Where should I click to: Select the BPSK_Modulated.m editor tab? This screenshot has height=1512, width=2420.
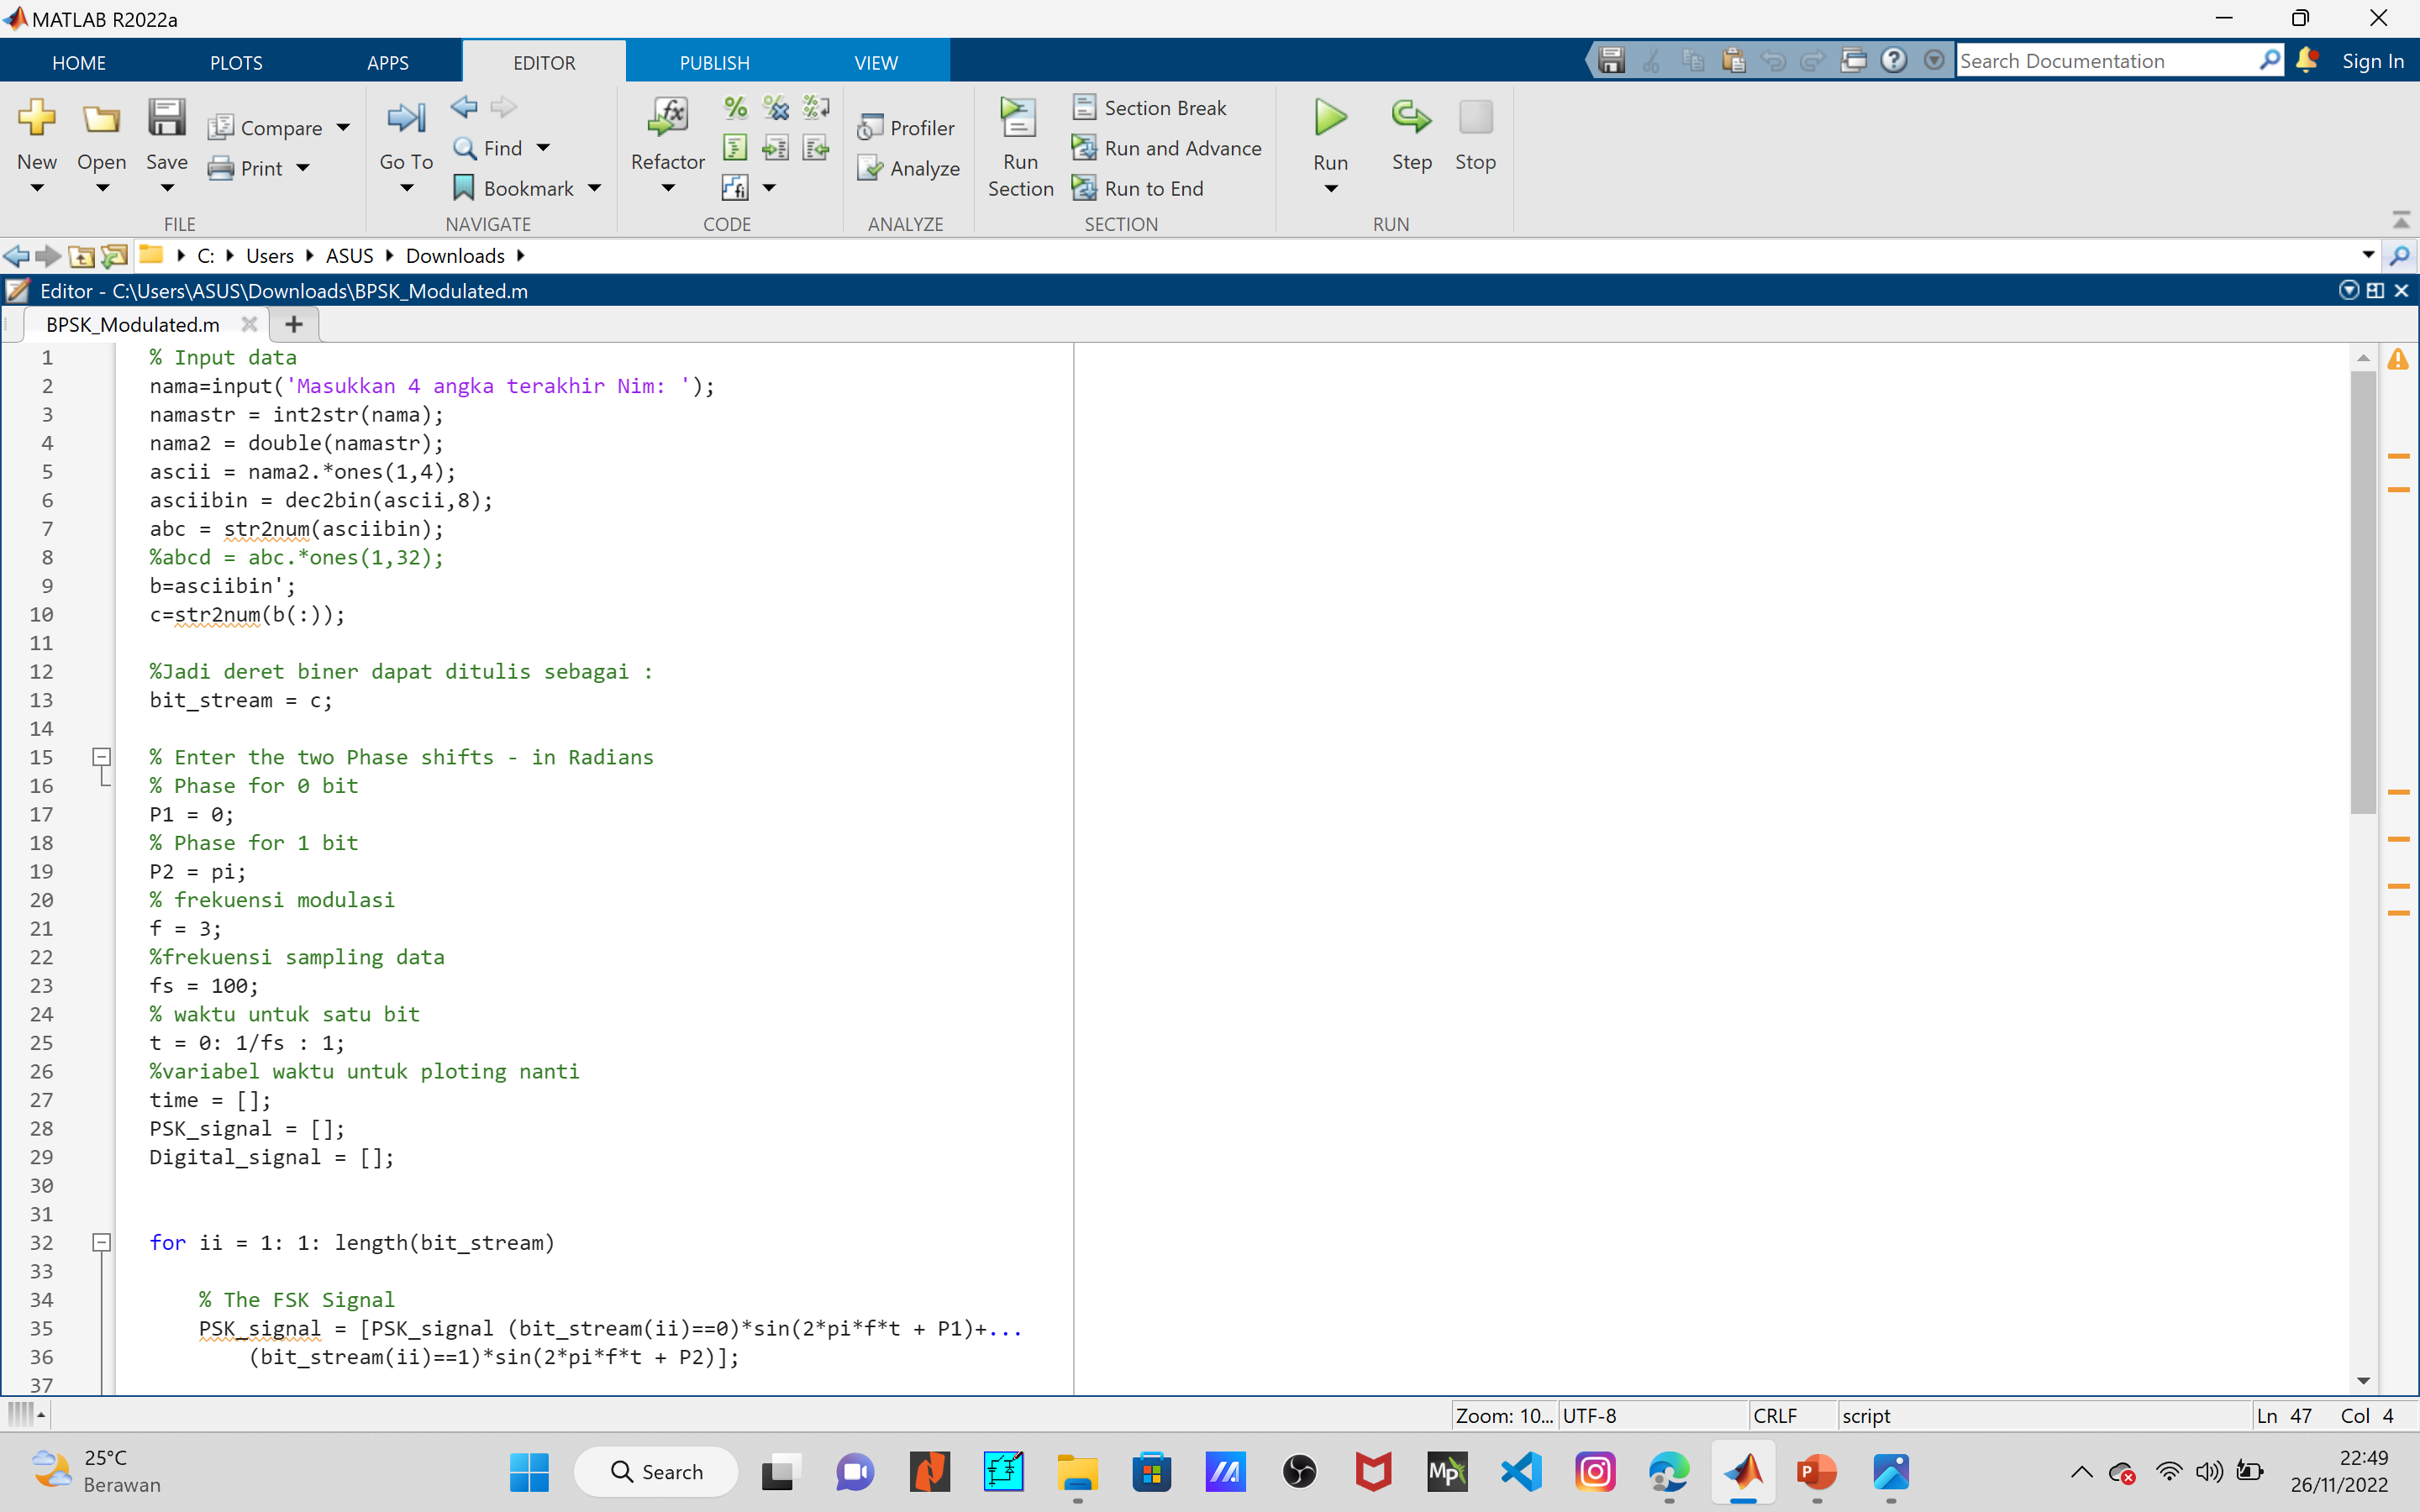132,323
